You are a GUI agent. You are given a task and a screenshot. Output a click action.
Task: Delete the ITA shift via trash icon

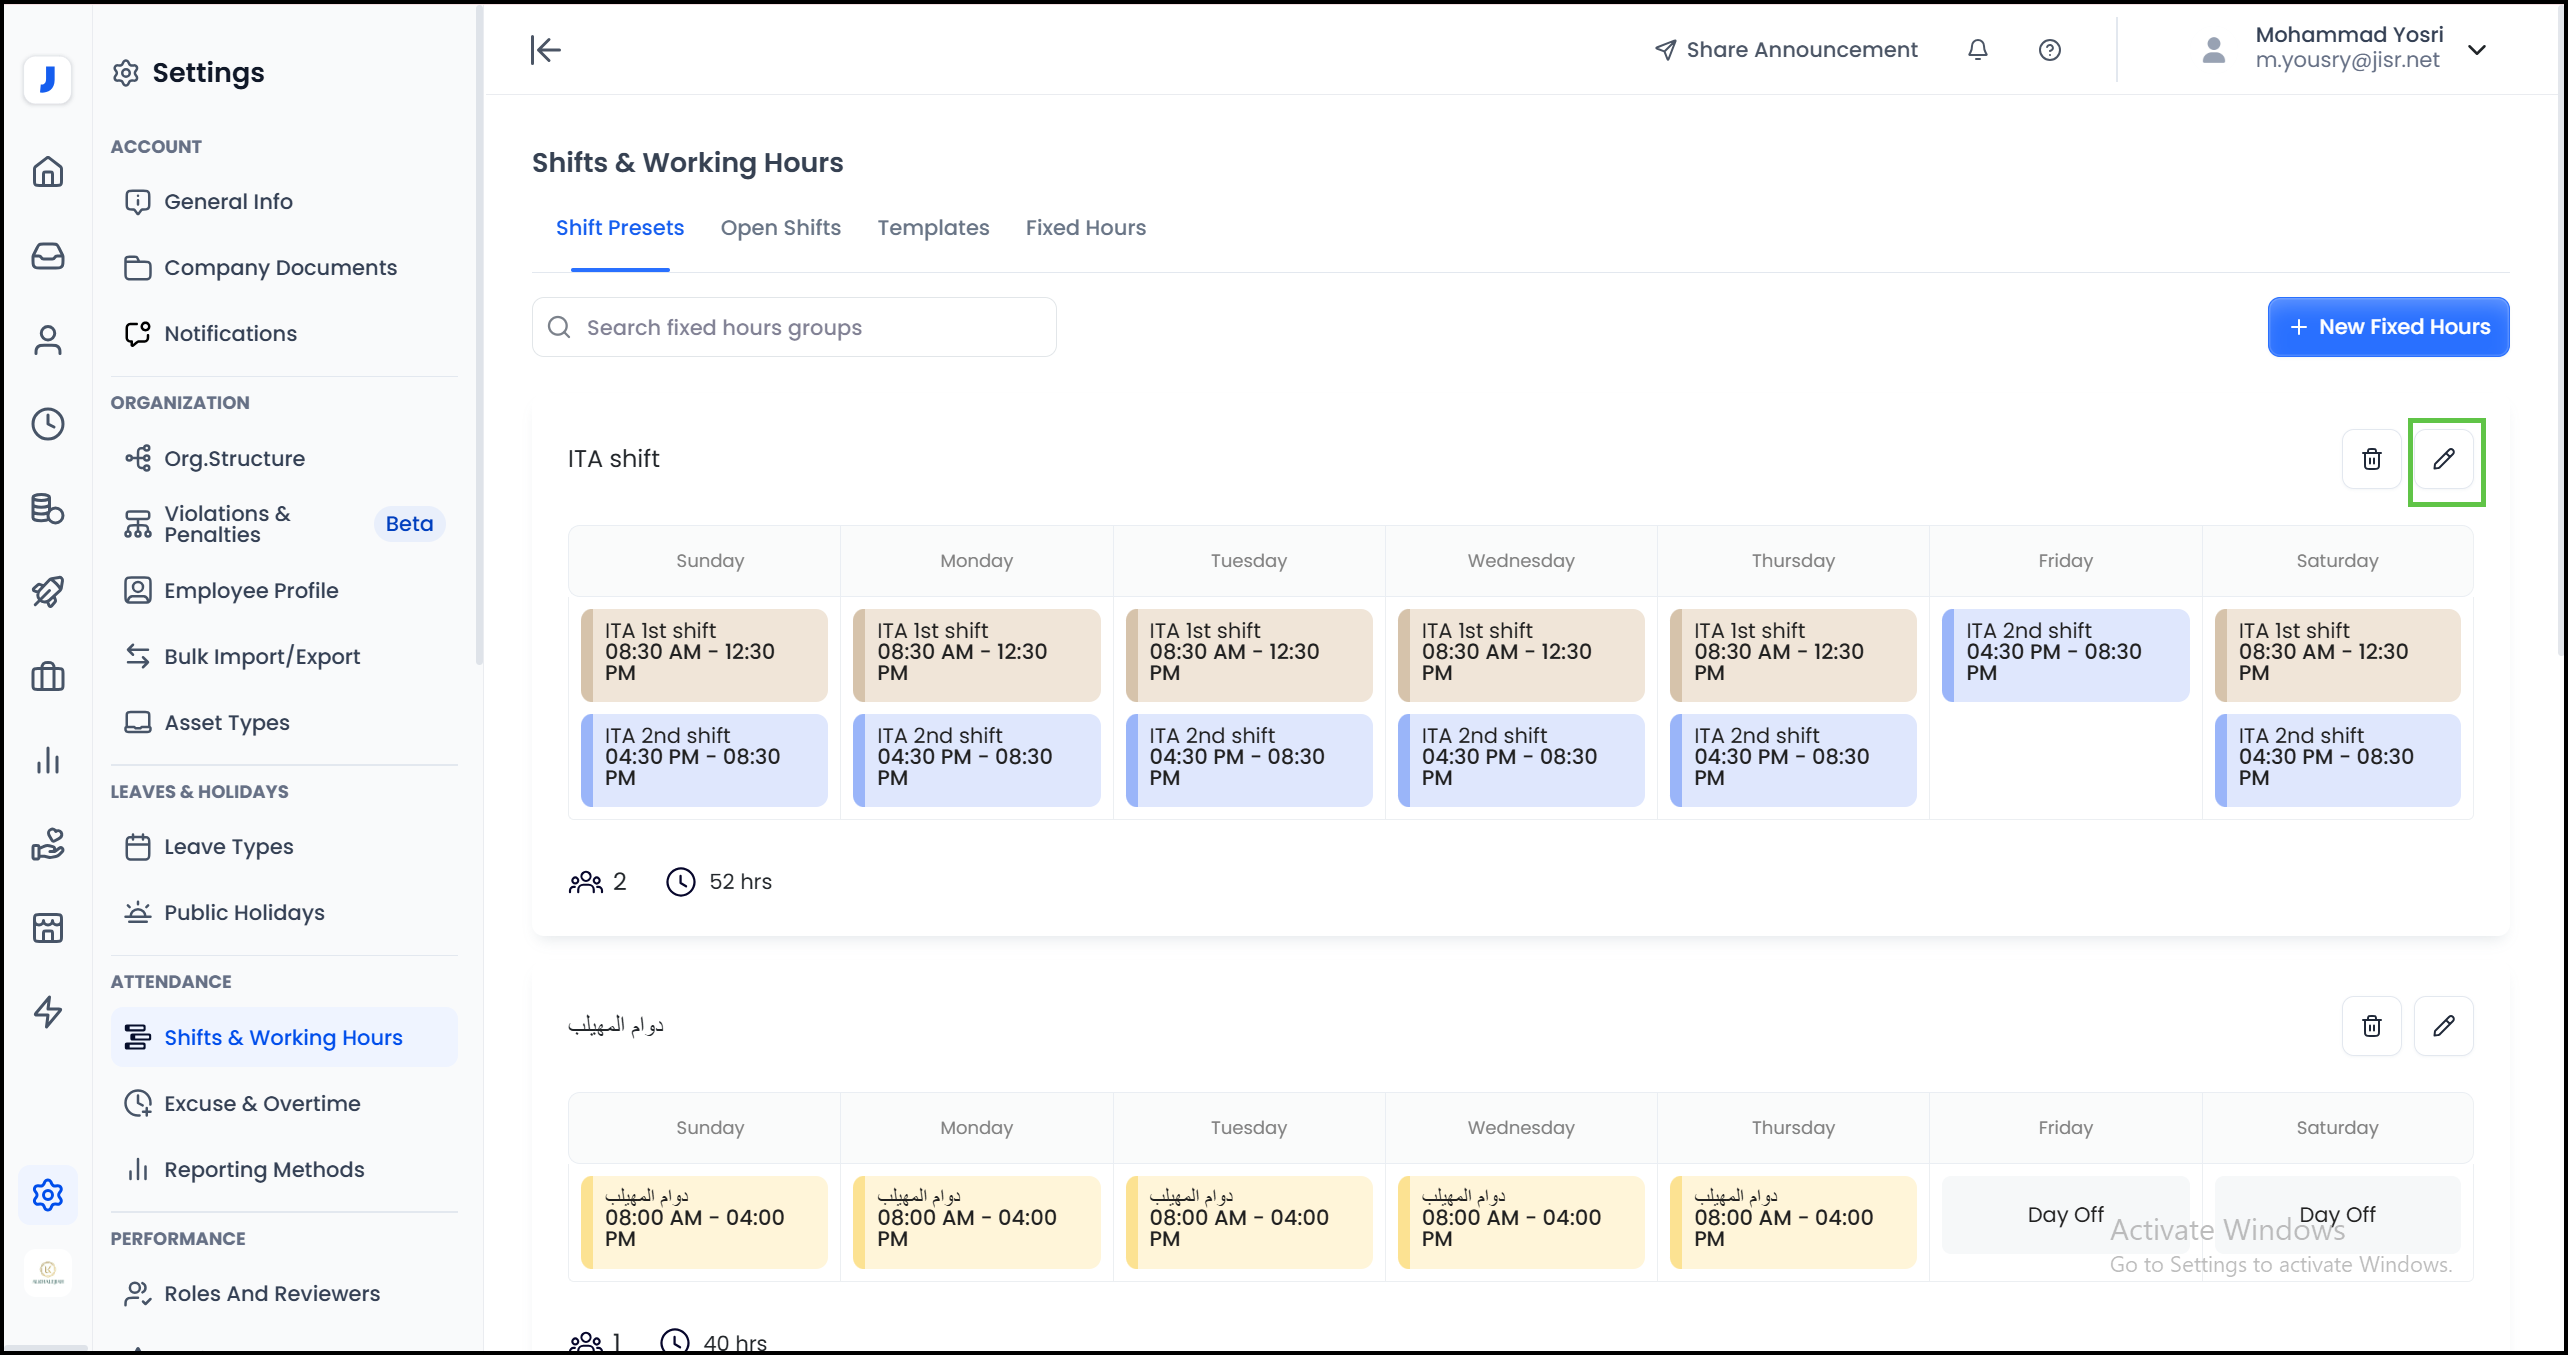[x=2371, y=459]
